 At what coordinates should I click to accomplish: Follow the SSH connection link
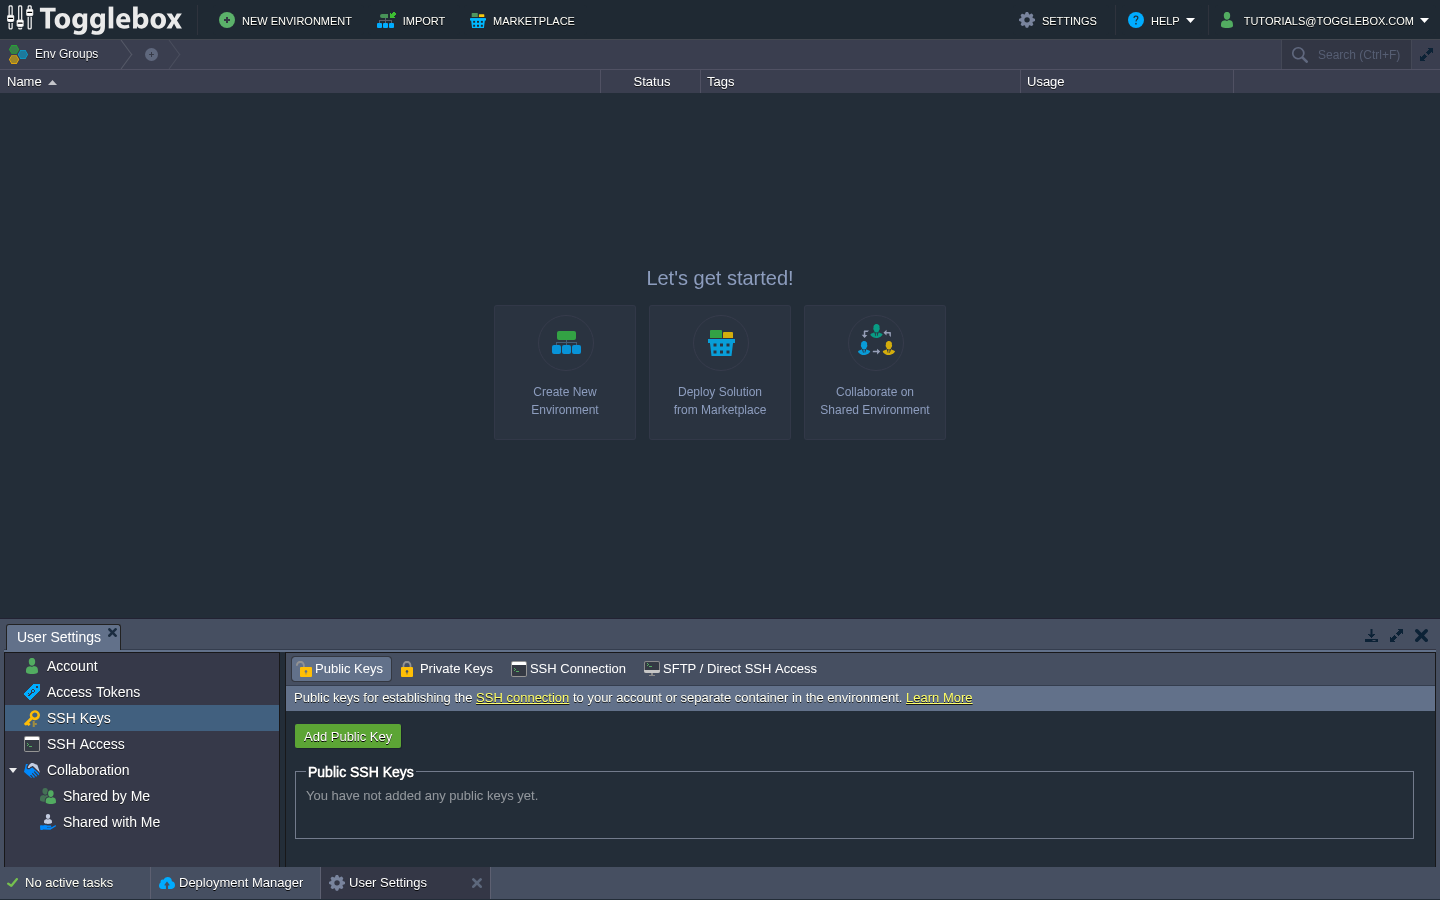click(522, 698)
